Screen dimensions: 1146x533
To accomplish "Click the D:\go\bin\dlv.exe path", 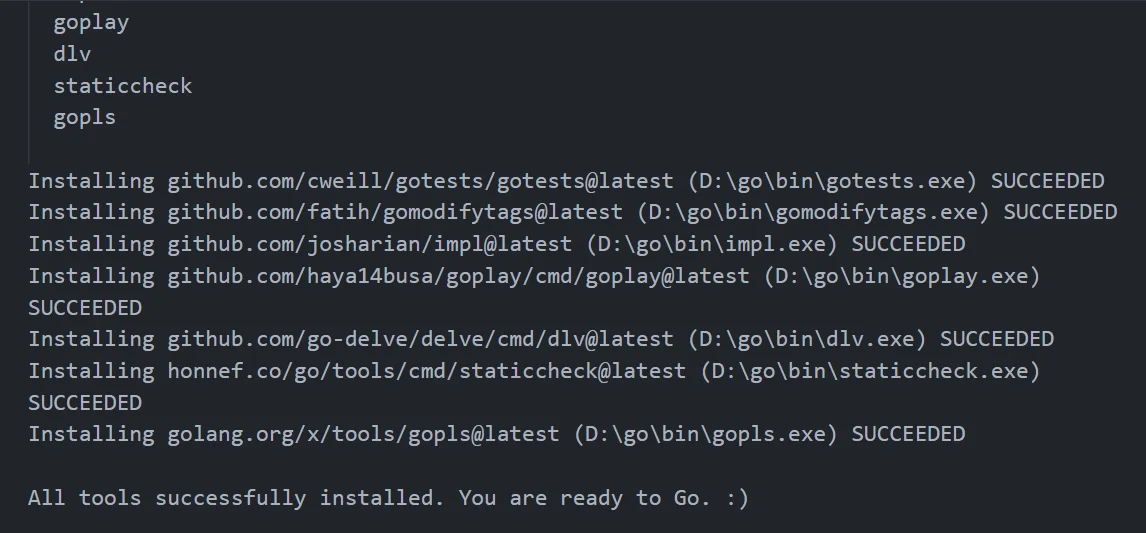I will click(x=807, y=339).
